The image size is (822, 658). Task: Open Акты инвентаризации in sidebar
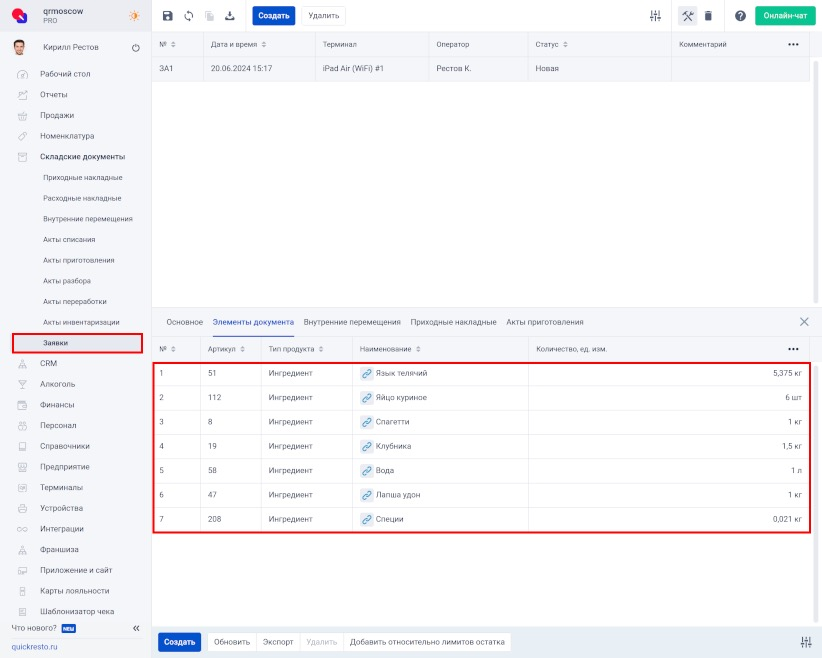coord(81,322)
